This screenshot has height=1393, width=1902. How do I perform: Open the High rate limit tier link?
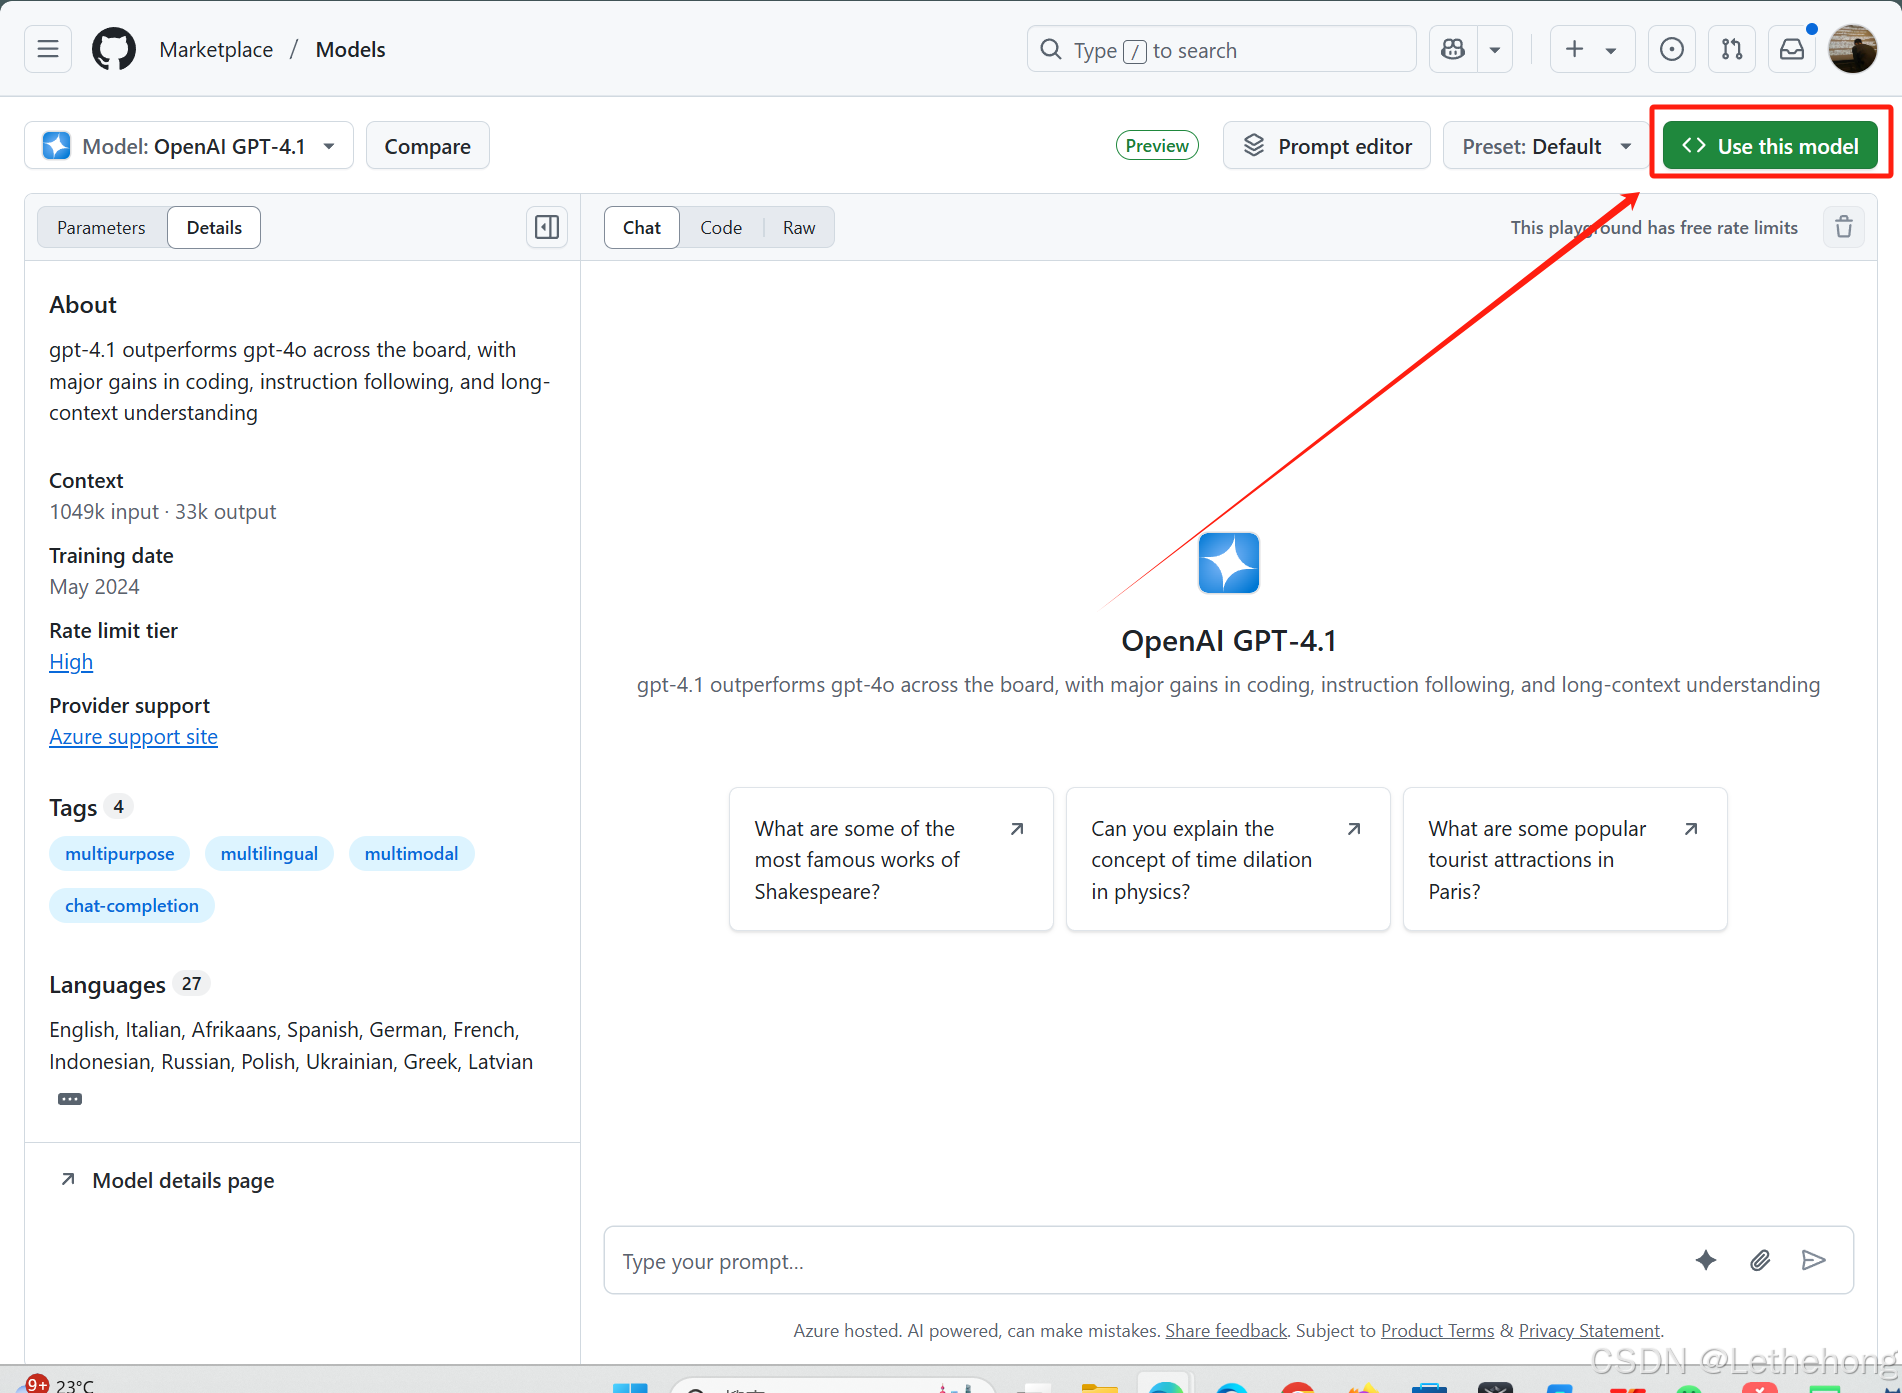pos(71,662)
